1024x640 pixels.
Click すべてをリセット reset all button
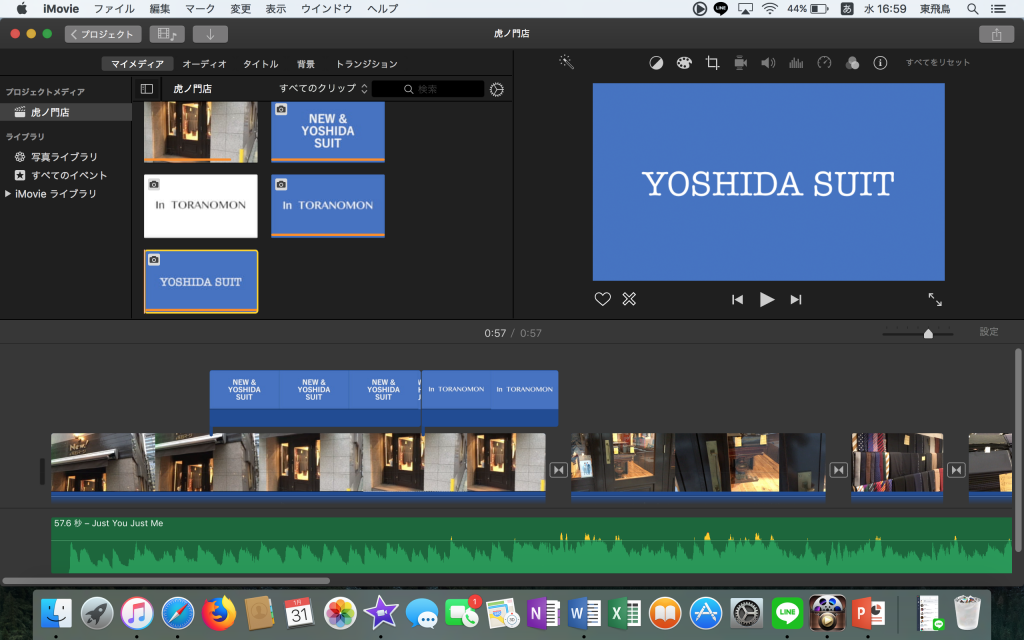(x=938, y=63)
